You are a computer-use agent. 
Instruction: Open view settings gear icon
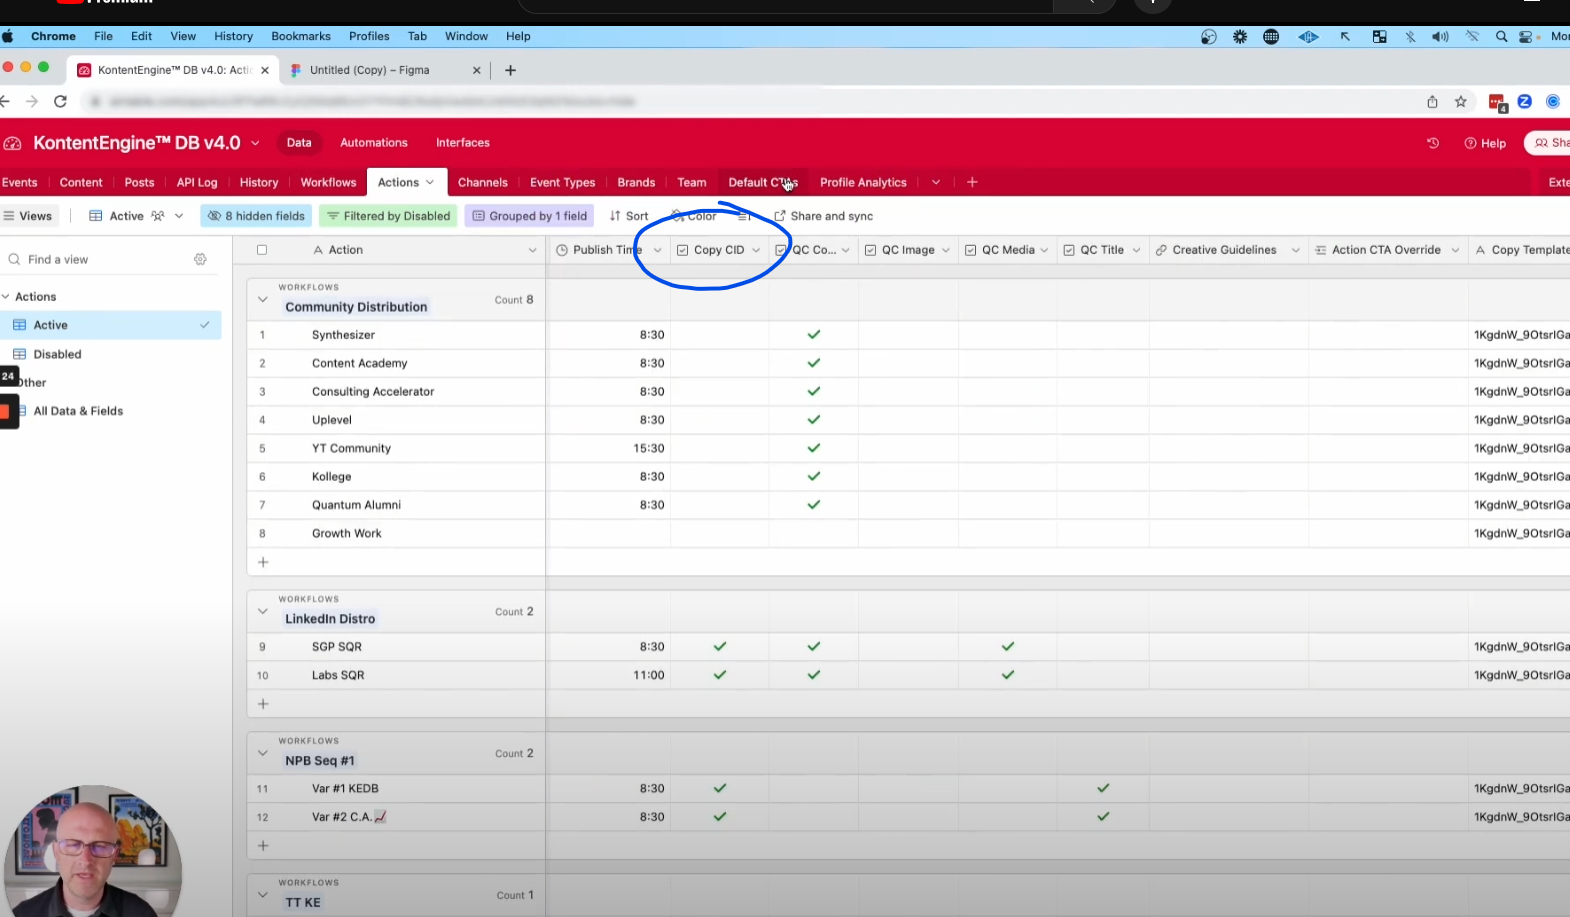(x=200, y=259)
